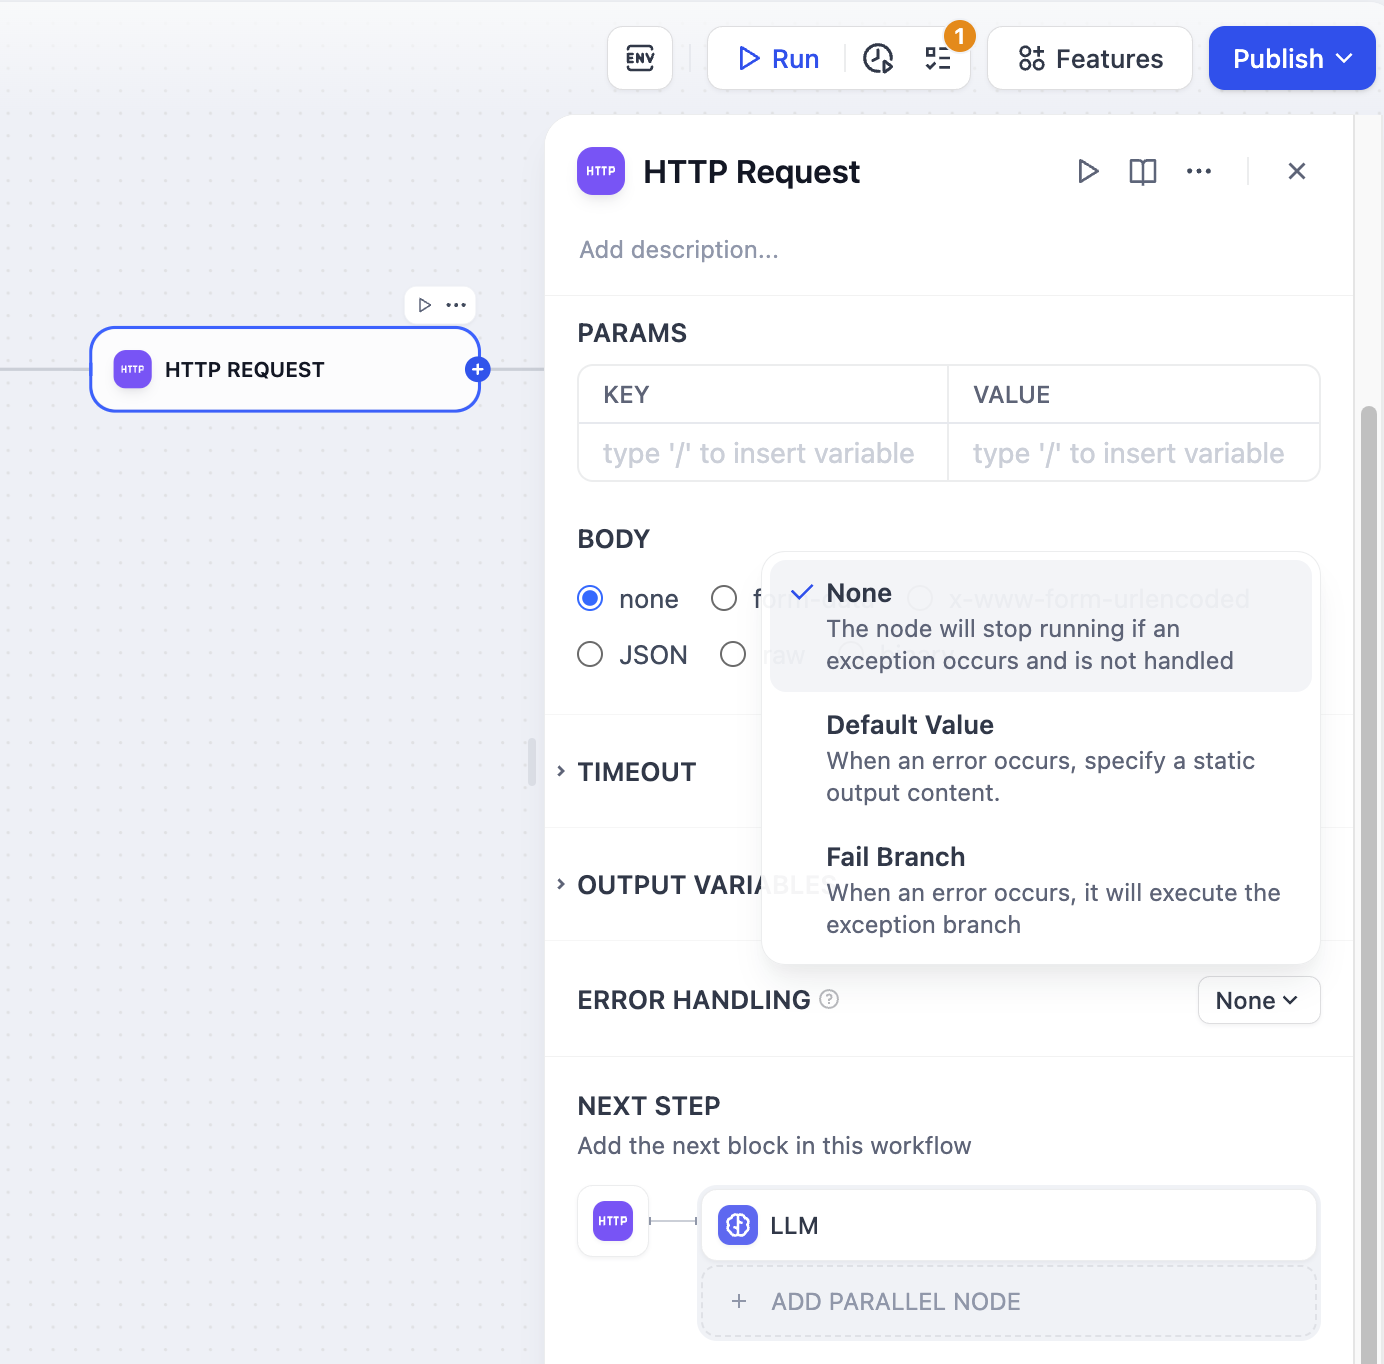Open the checklist icon with badge

coord(938,59)
